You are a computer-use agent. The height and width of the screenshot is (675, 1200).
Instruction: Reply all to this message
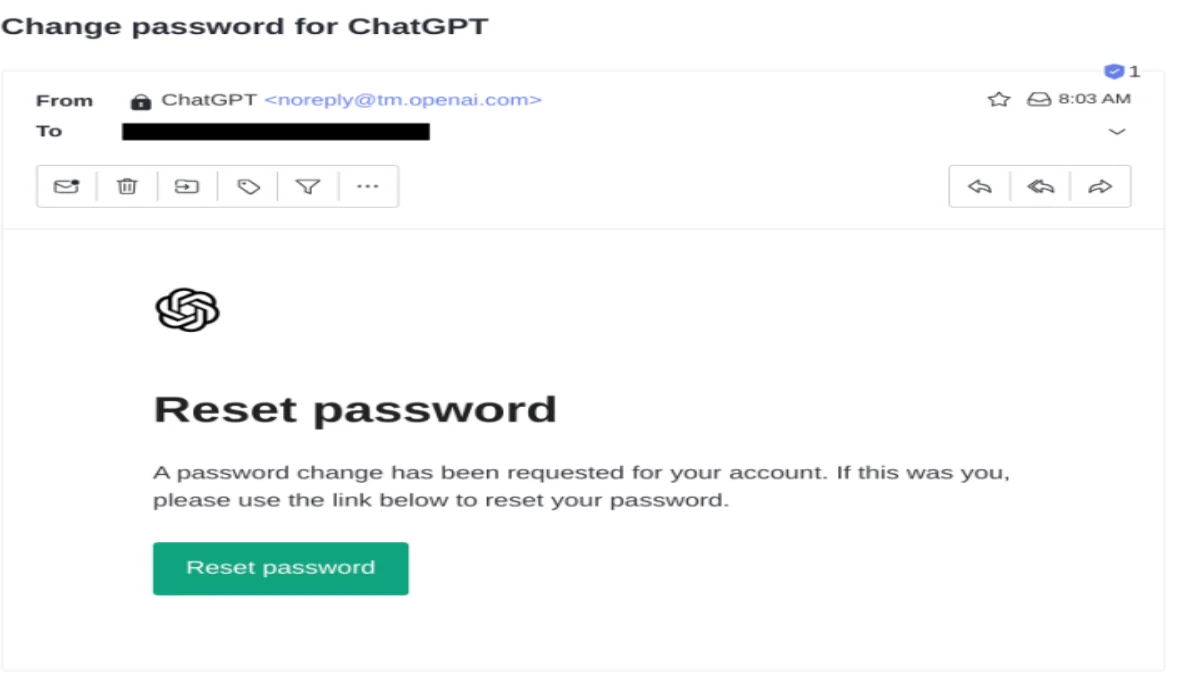click(x=1040, y=186)
